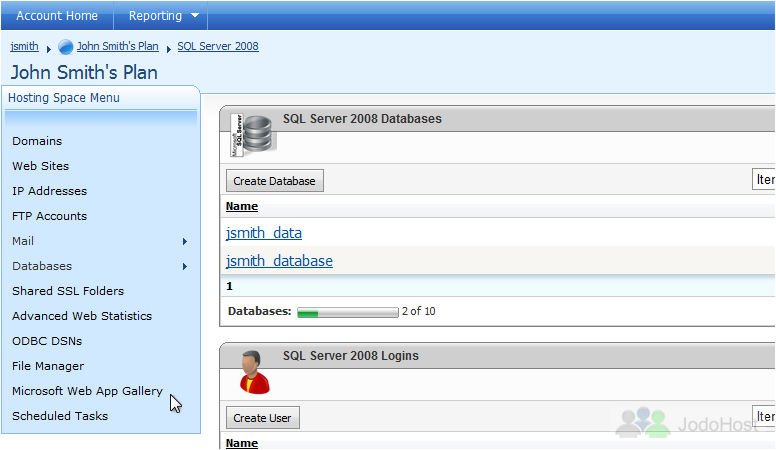This screenshot has width=776, height=450.
Task: Select IP Addresses in the sidebar
Action: pyautogui.click(x=49, y=191)
